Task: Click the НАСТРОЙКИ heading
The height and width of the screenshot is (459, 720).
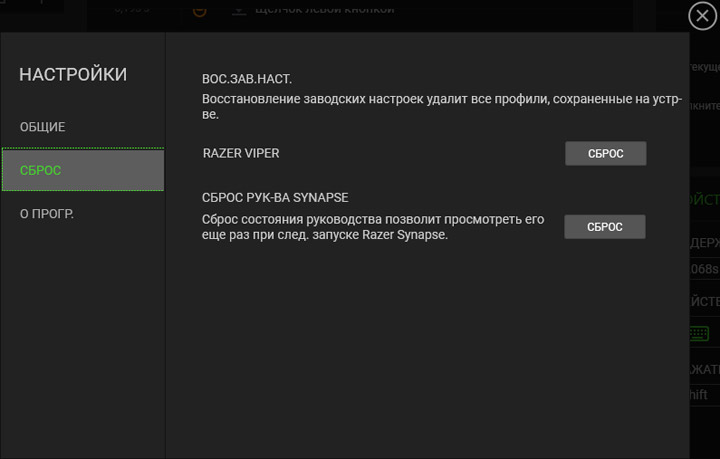Action: 73,75
